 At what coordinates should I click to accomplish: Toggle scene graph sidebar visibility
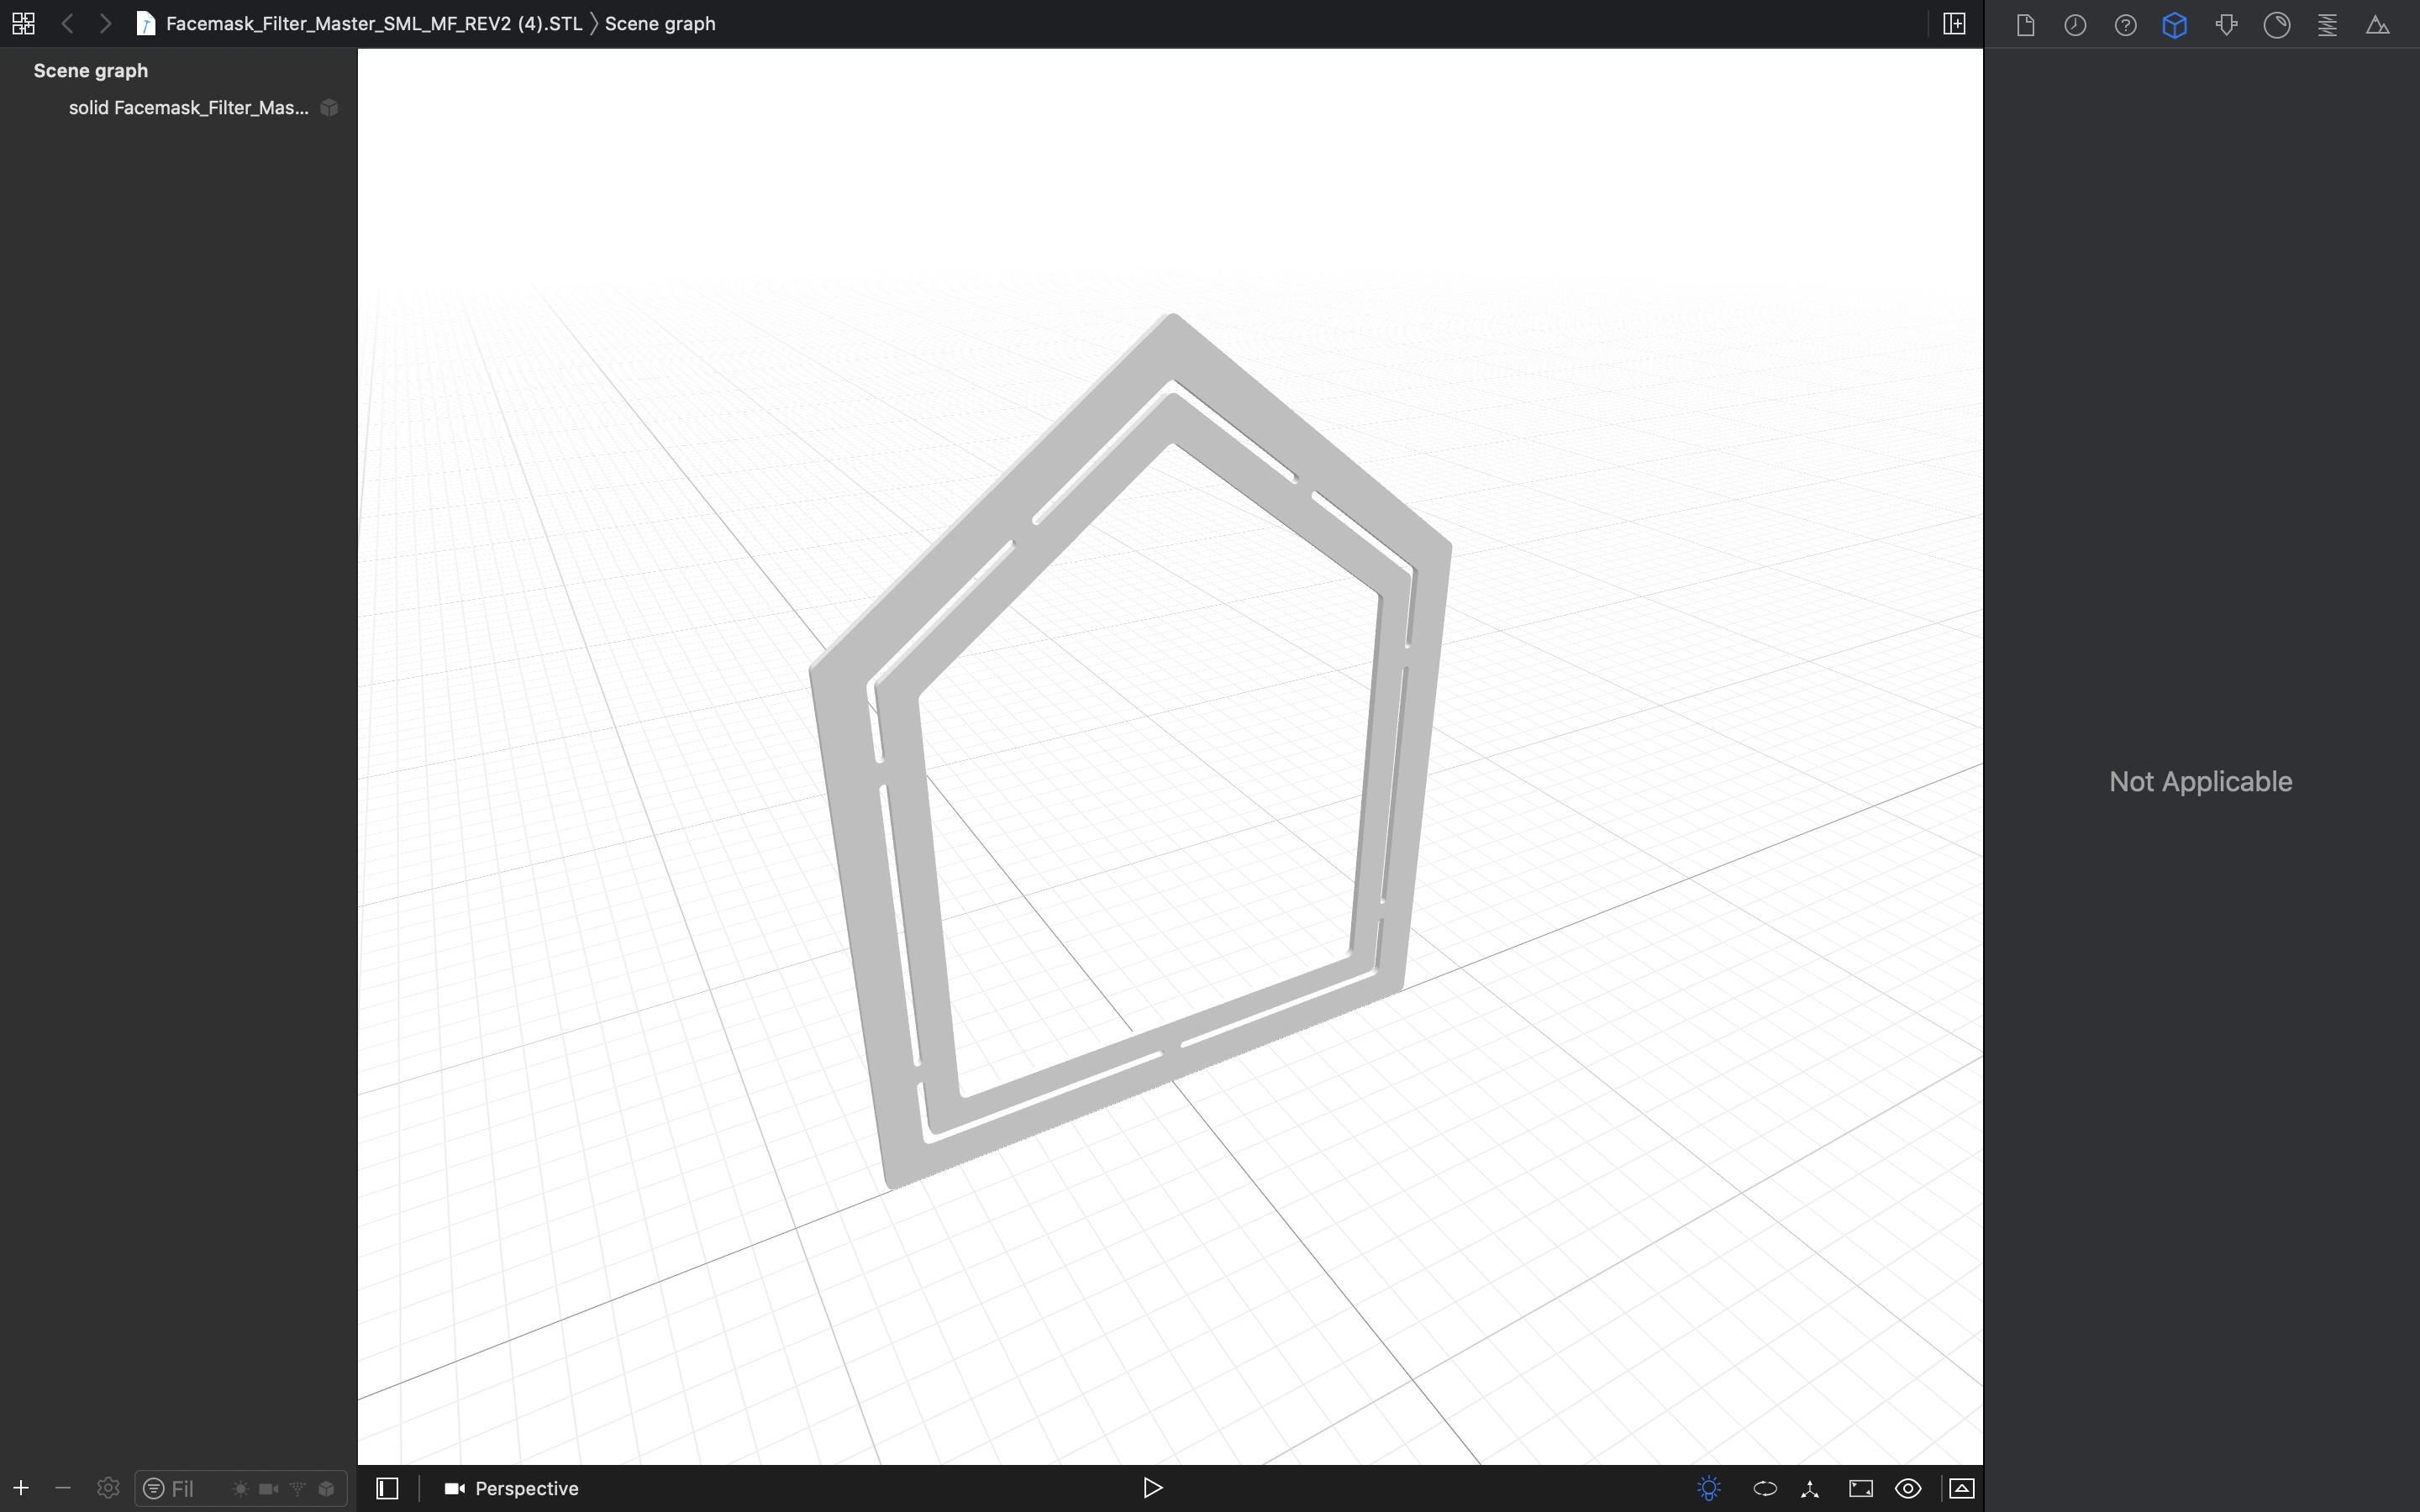[x=387, y=1488]
